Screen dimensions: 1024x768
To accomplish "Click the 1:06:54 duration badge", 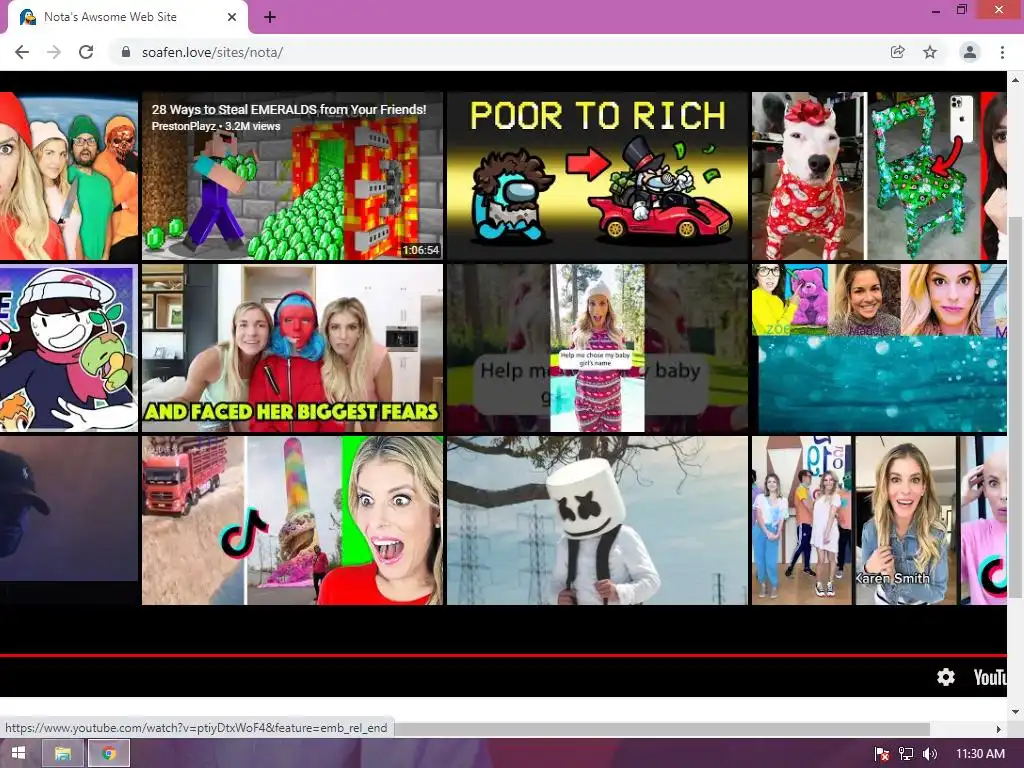I will point(421,250).
